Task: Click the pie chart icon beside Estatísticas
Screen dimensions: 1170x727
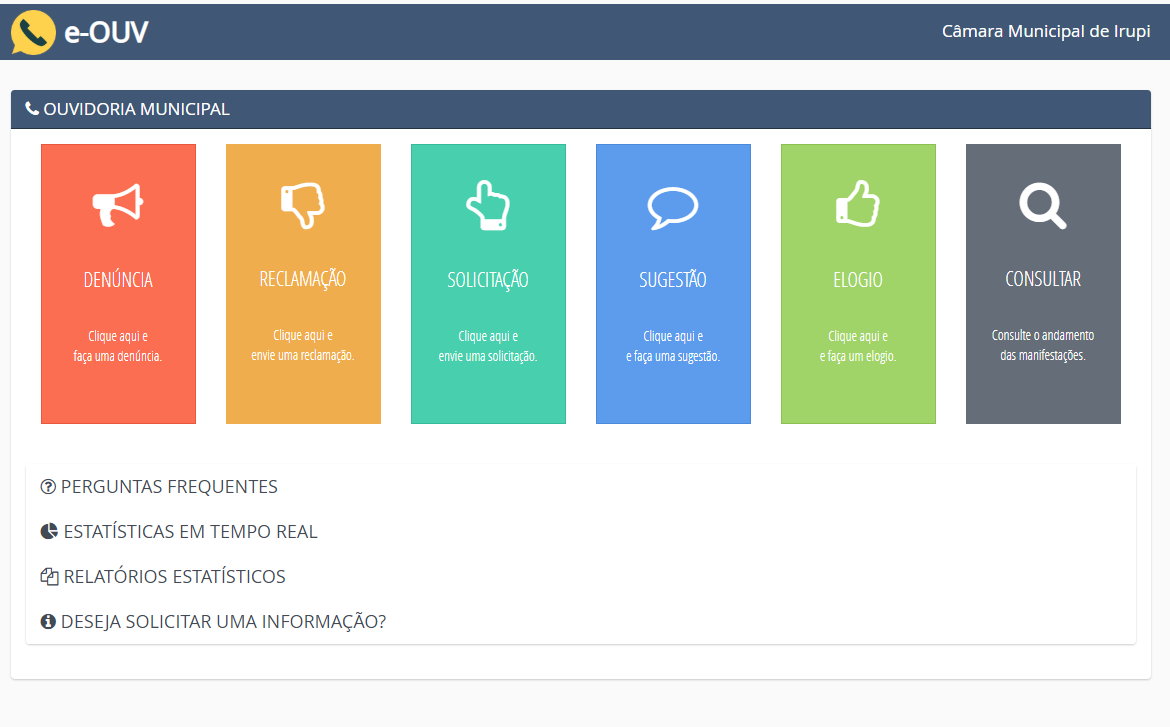Action: (49, 532)
